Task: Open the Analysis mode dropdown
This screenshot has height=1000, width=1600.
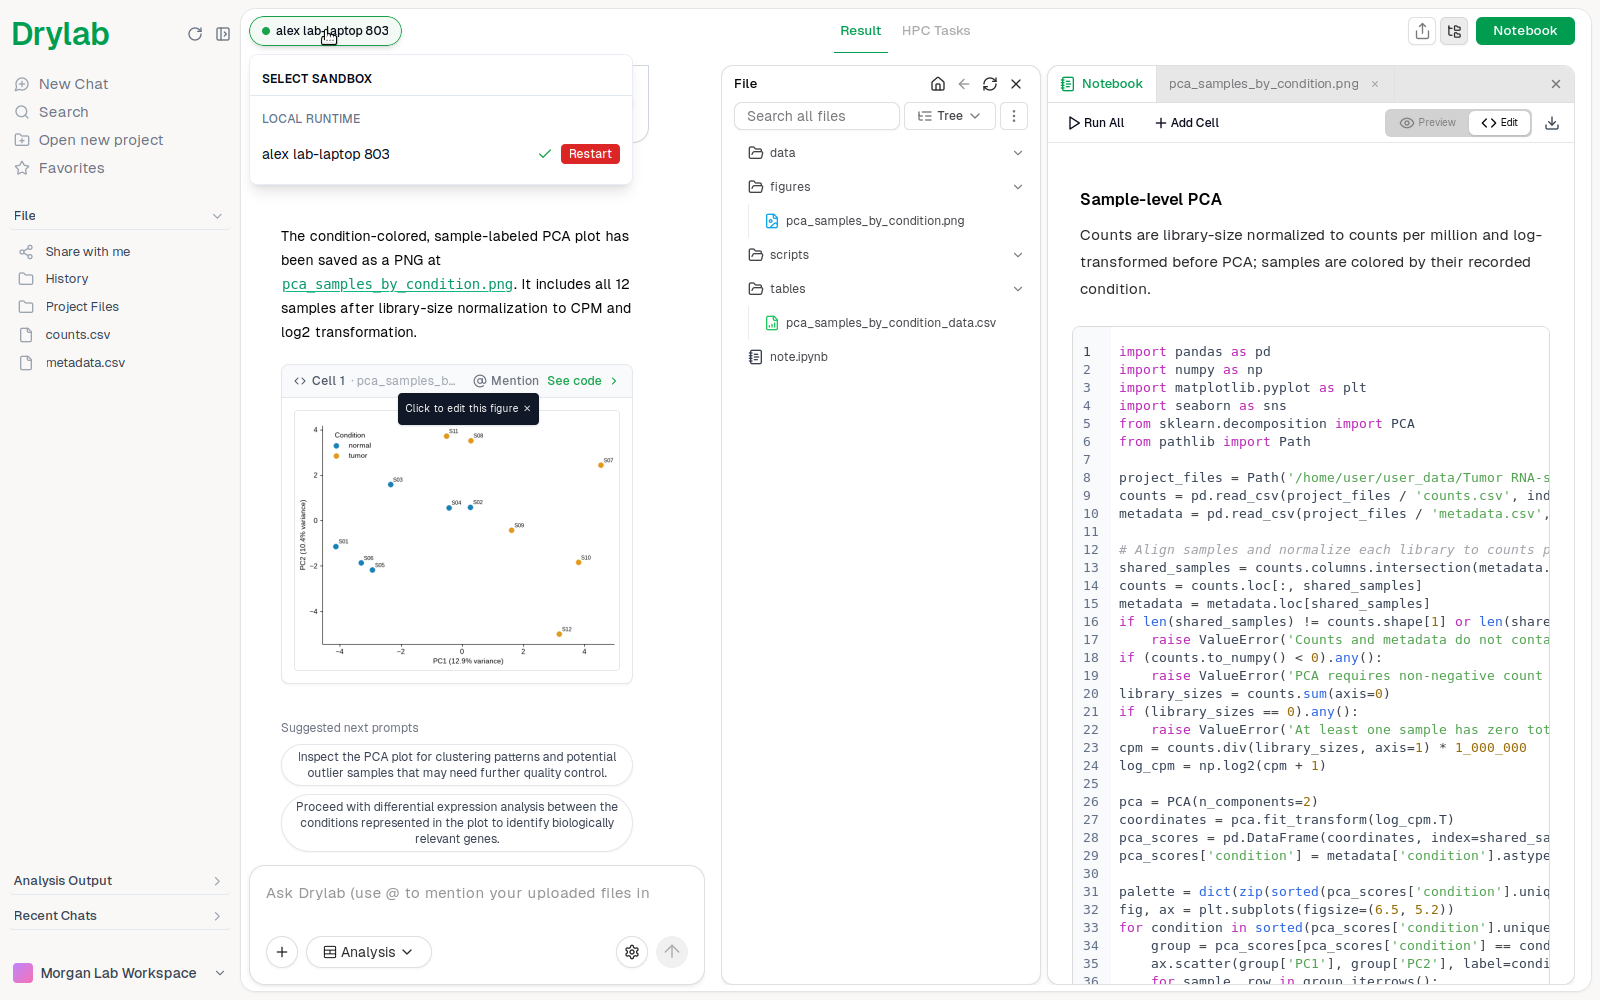Action: tap(369, 952)
